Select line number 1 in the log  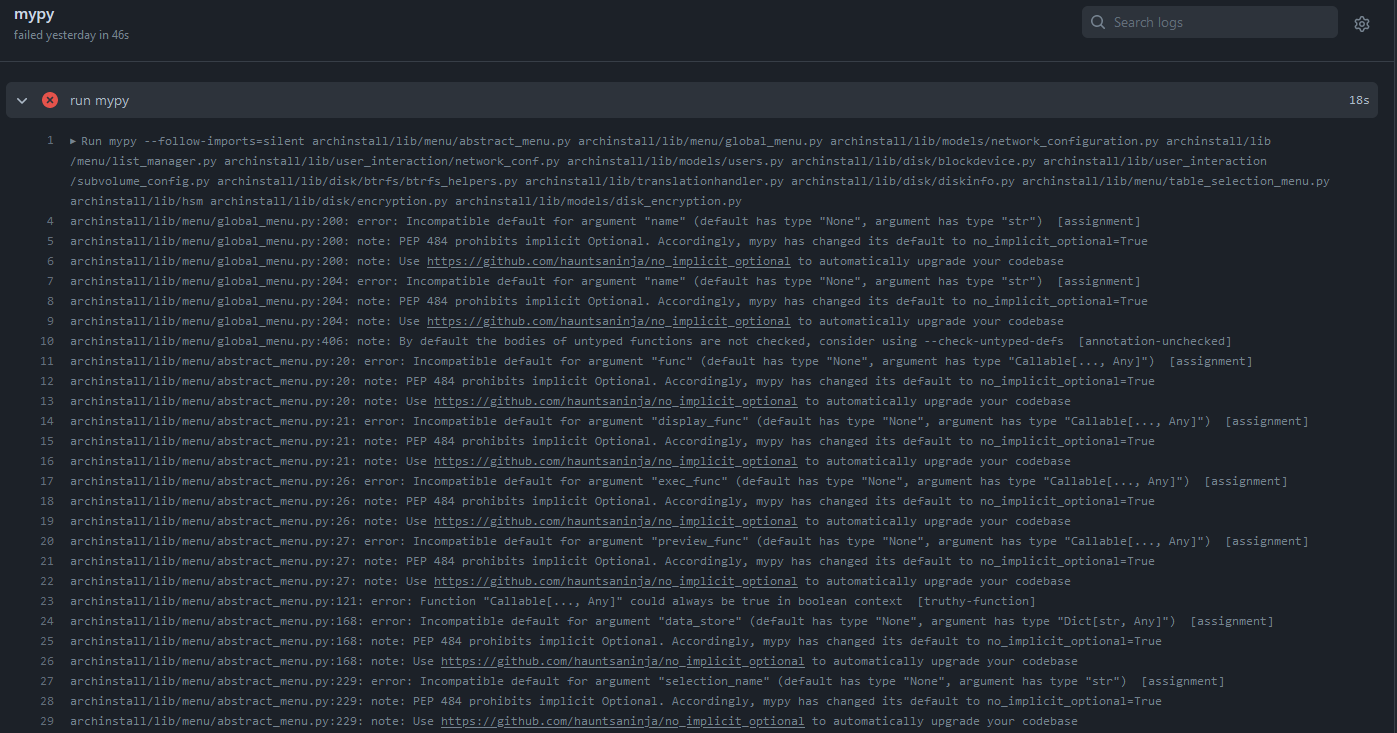coord(50,140)
